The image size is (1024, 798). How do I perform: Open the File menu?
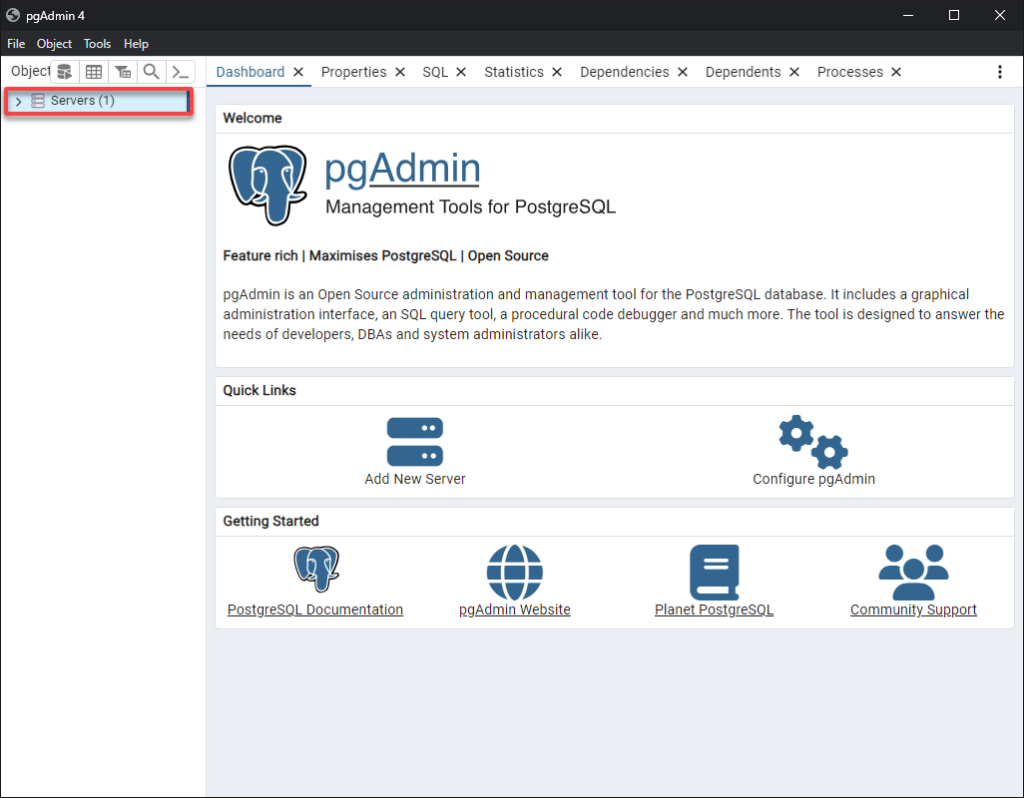coord(15,43)
